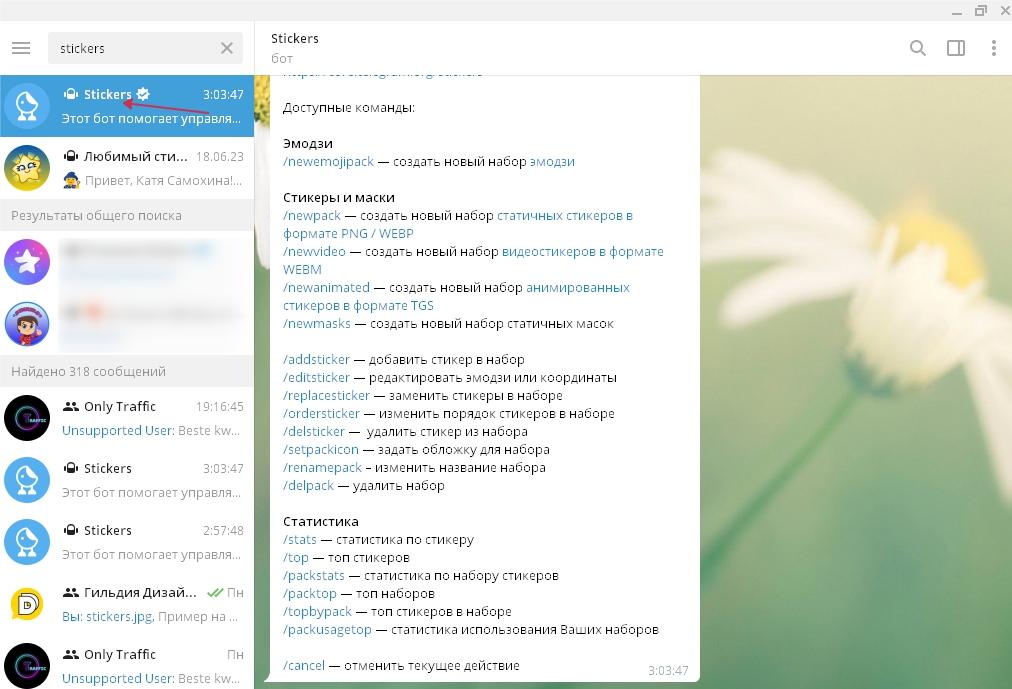Open the hamburger main menu
The width and height of the screenshot is (1012, 689).
pos(21,48)
